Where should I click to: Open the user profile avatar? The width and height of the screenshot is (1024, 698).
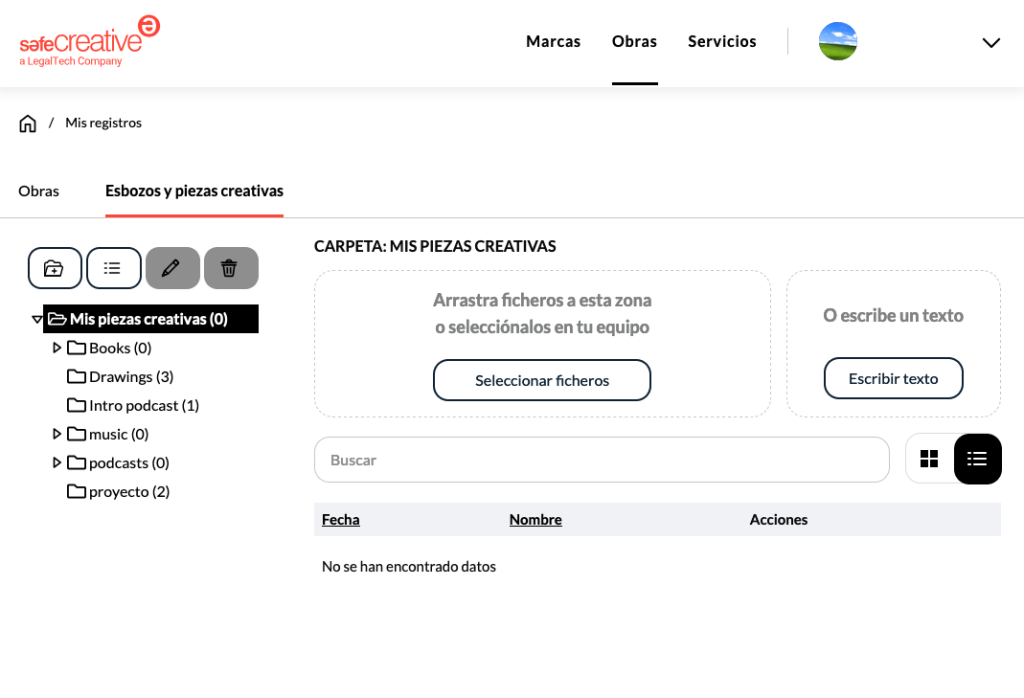(837, 42)
